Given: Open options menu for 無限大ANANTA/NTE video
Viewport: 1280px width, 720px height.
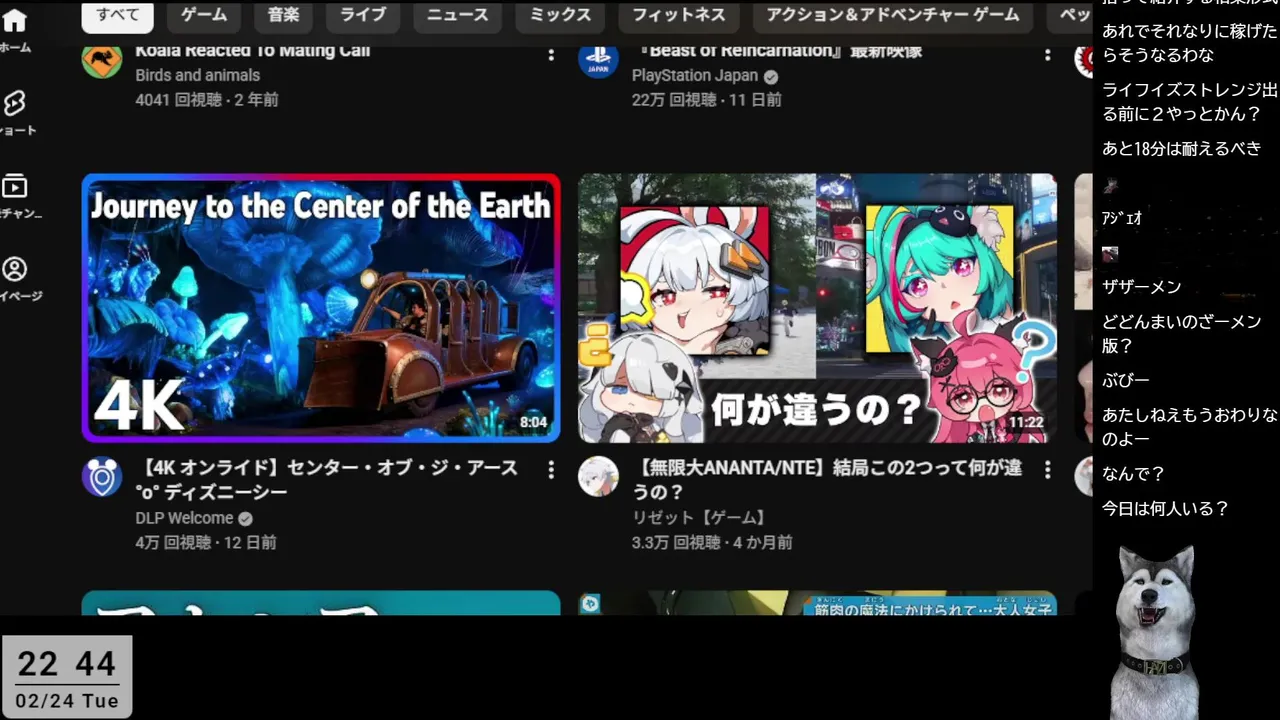Looking at the screenshot, I should point(1047,469).
